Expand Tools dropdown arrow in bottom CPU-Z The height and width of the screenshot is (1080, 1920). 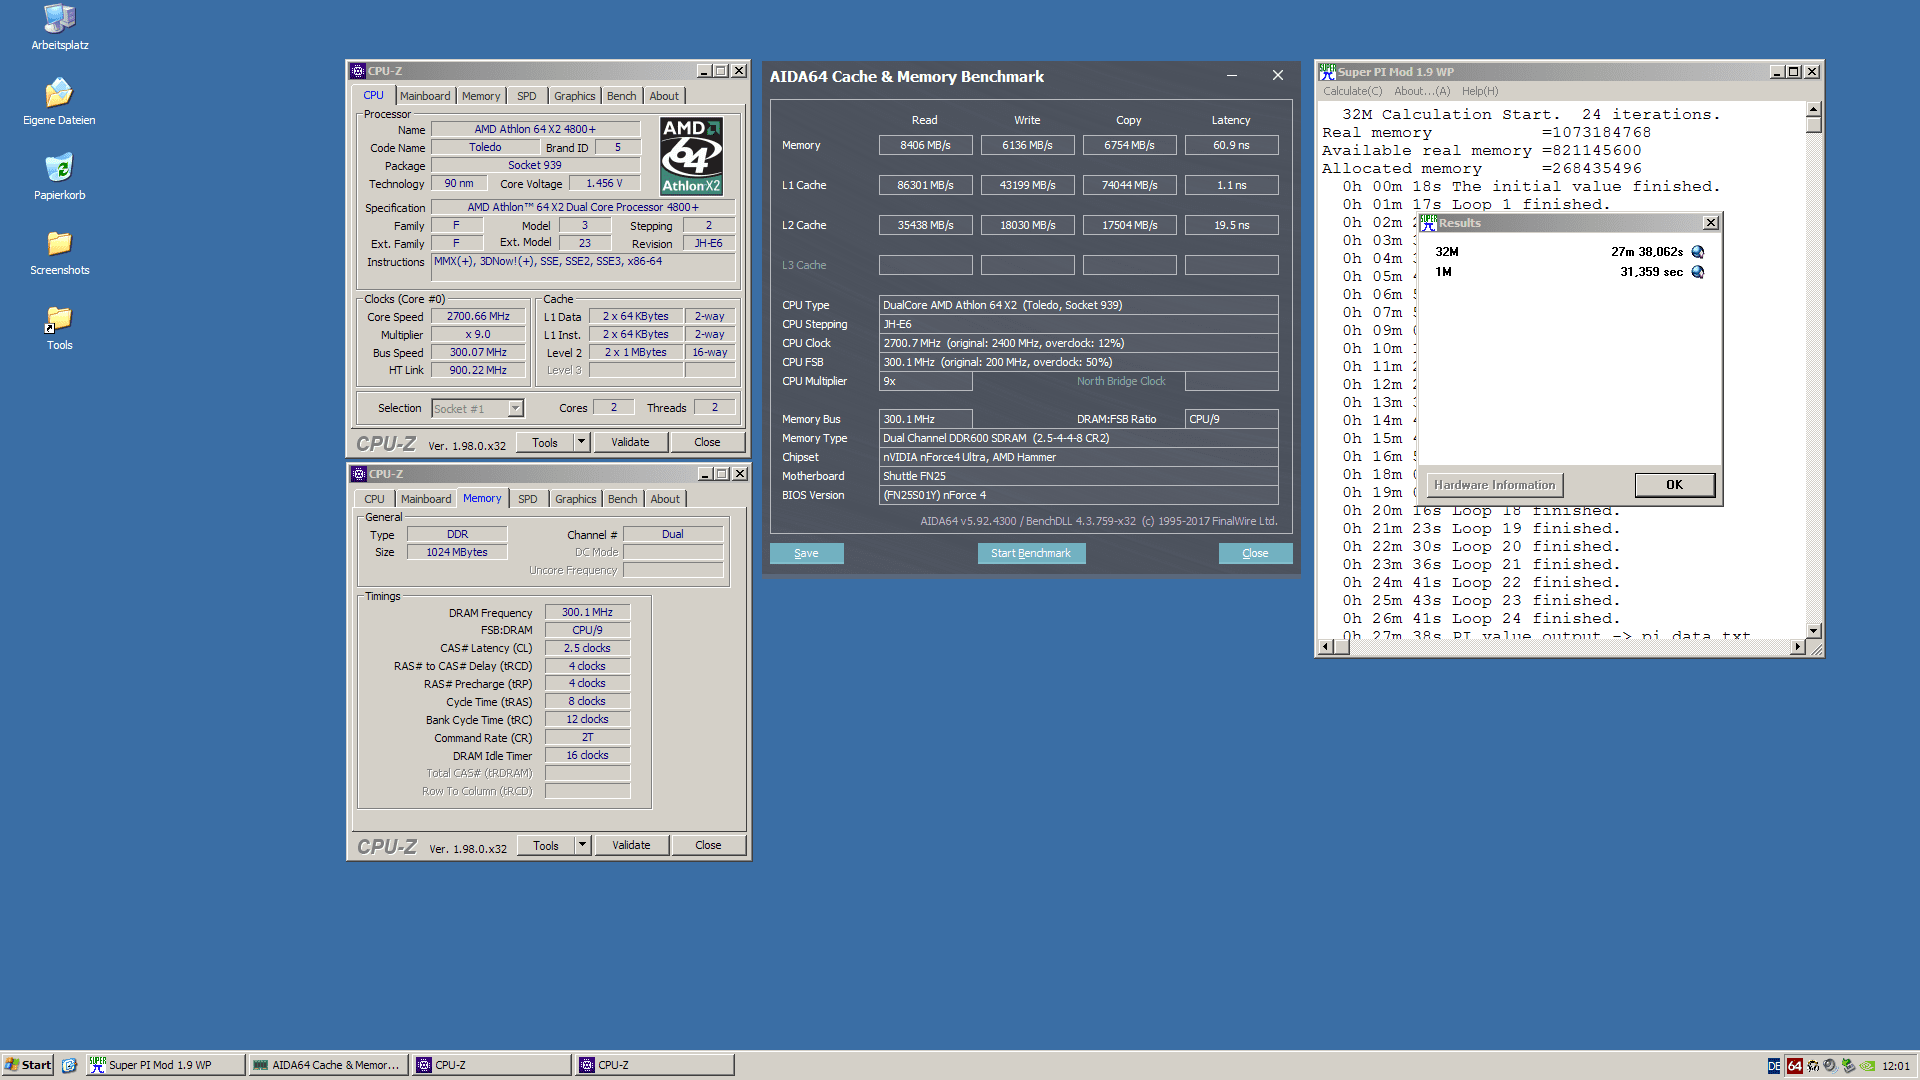tap(582, 845)
